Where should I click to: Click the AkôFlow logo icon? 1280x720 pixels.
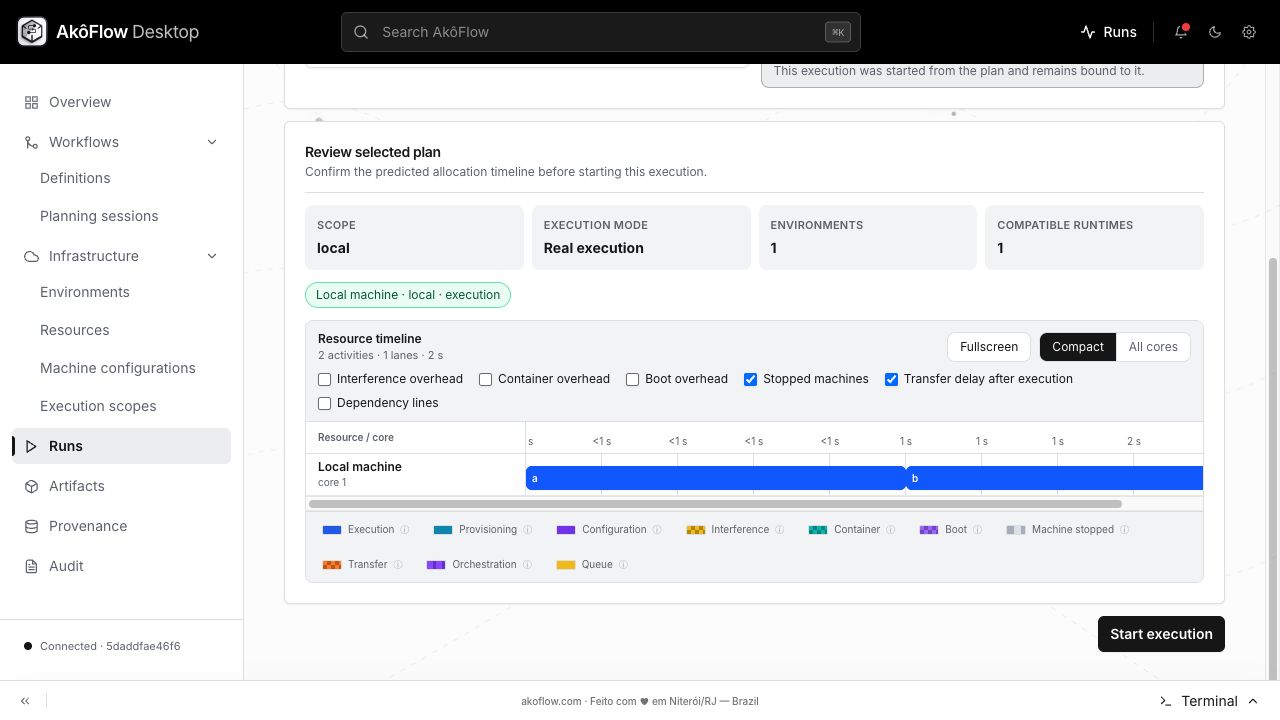(x=32, y=32)
